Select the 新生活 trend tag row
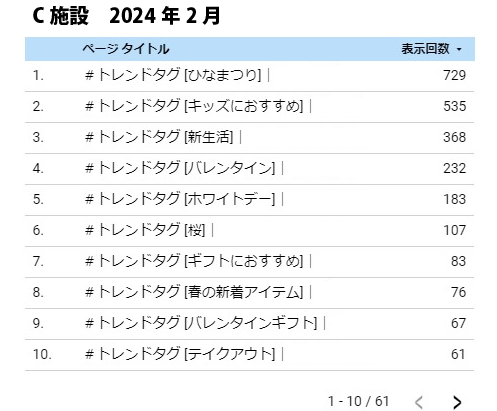Image resolution: width=497 pixels, height=411 pixels. pyautogui.click(x=249, y=138)
